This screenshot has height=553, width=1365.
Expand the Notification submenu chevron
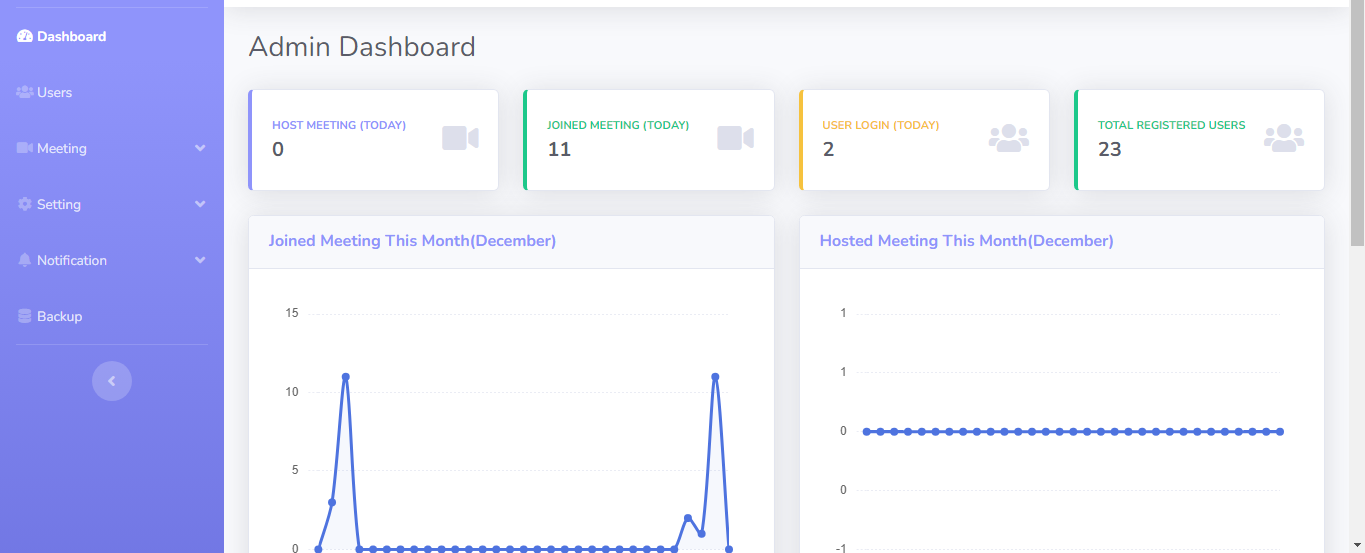200,261
